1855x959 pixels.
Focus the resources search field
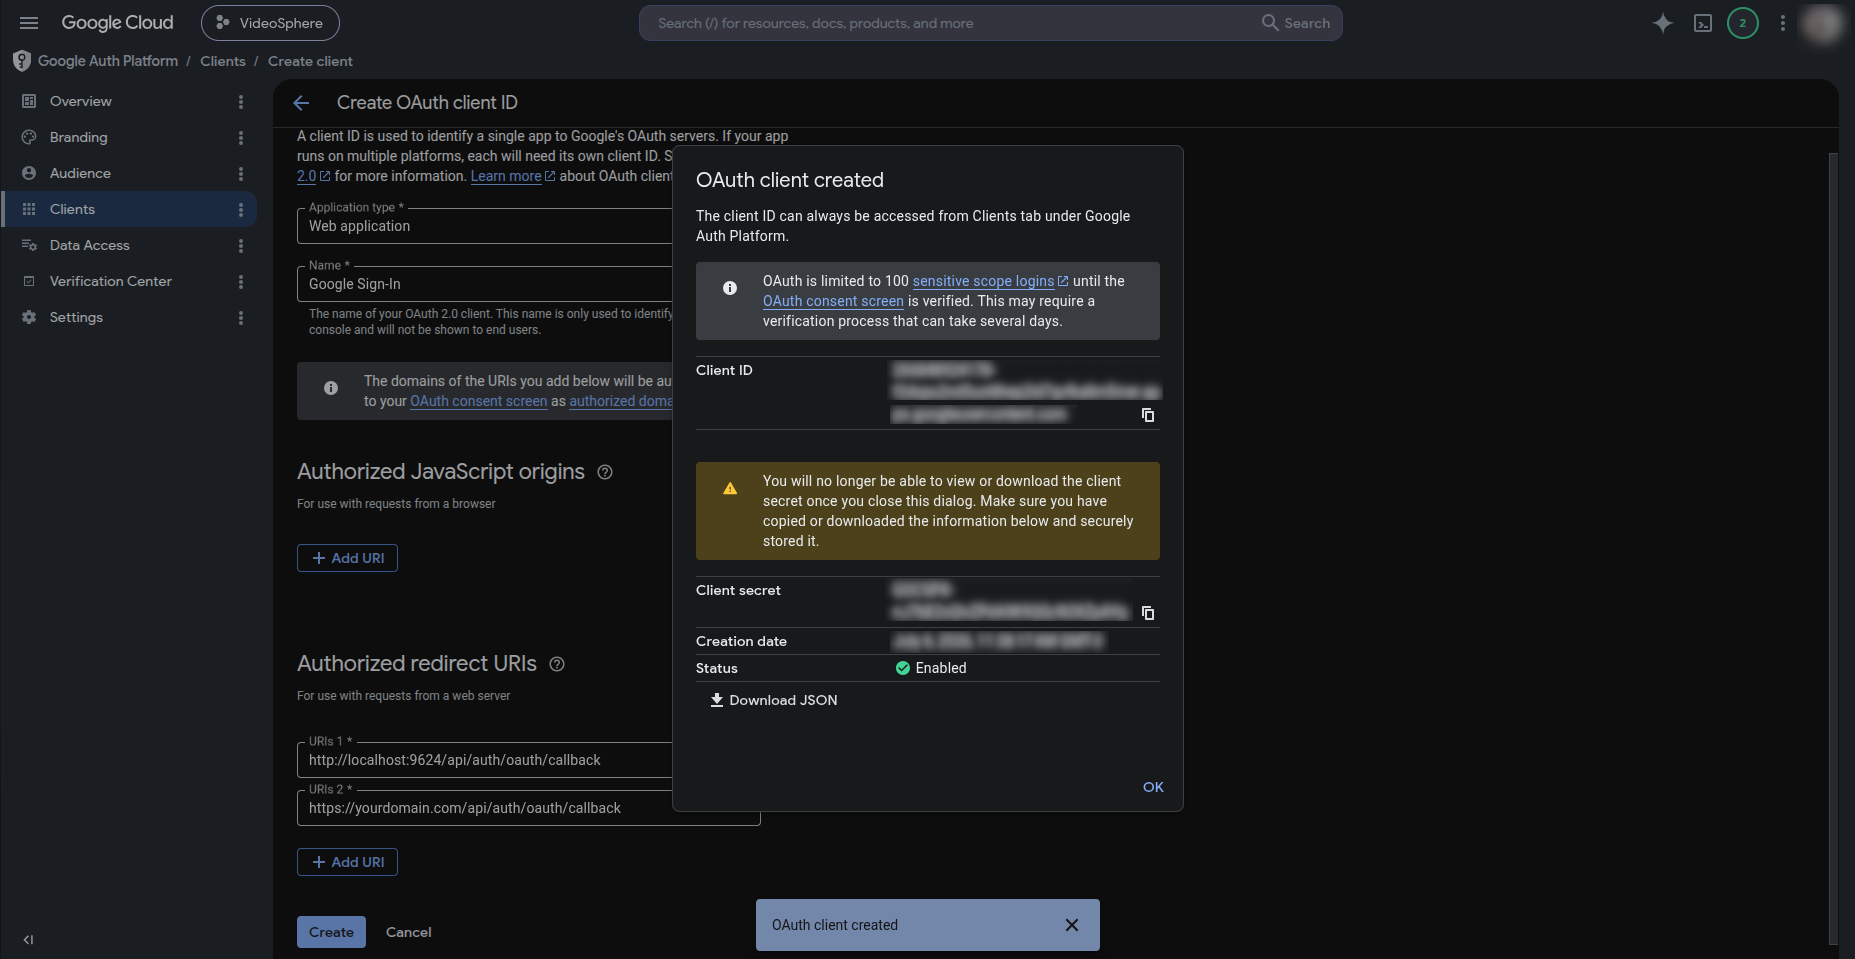pyautogui.click(x=950, y=23)
